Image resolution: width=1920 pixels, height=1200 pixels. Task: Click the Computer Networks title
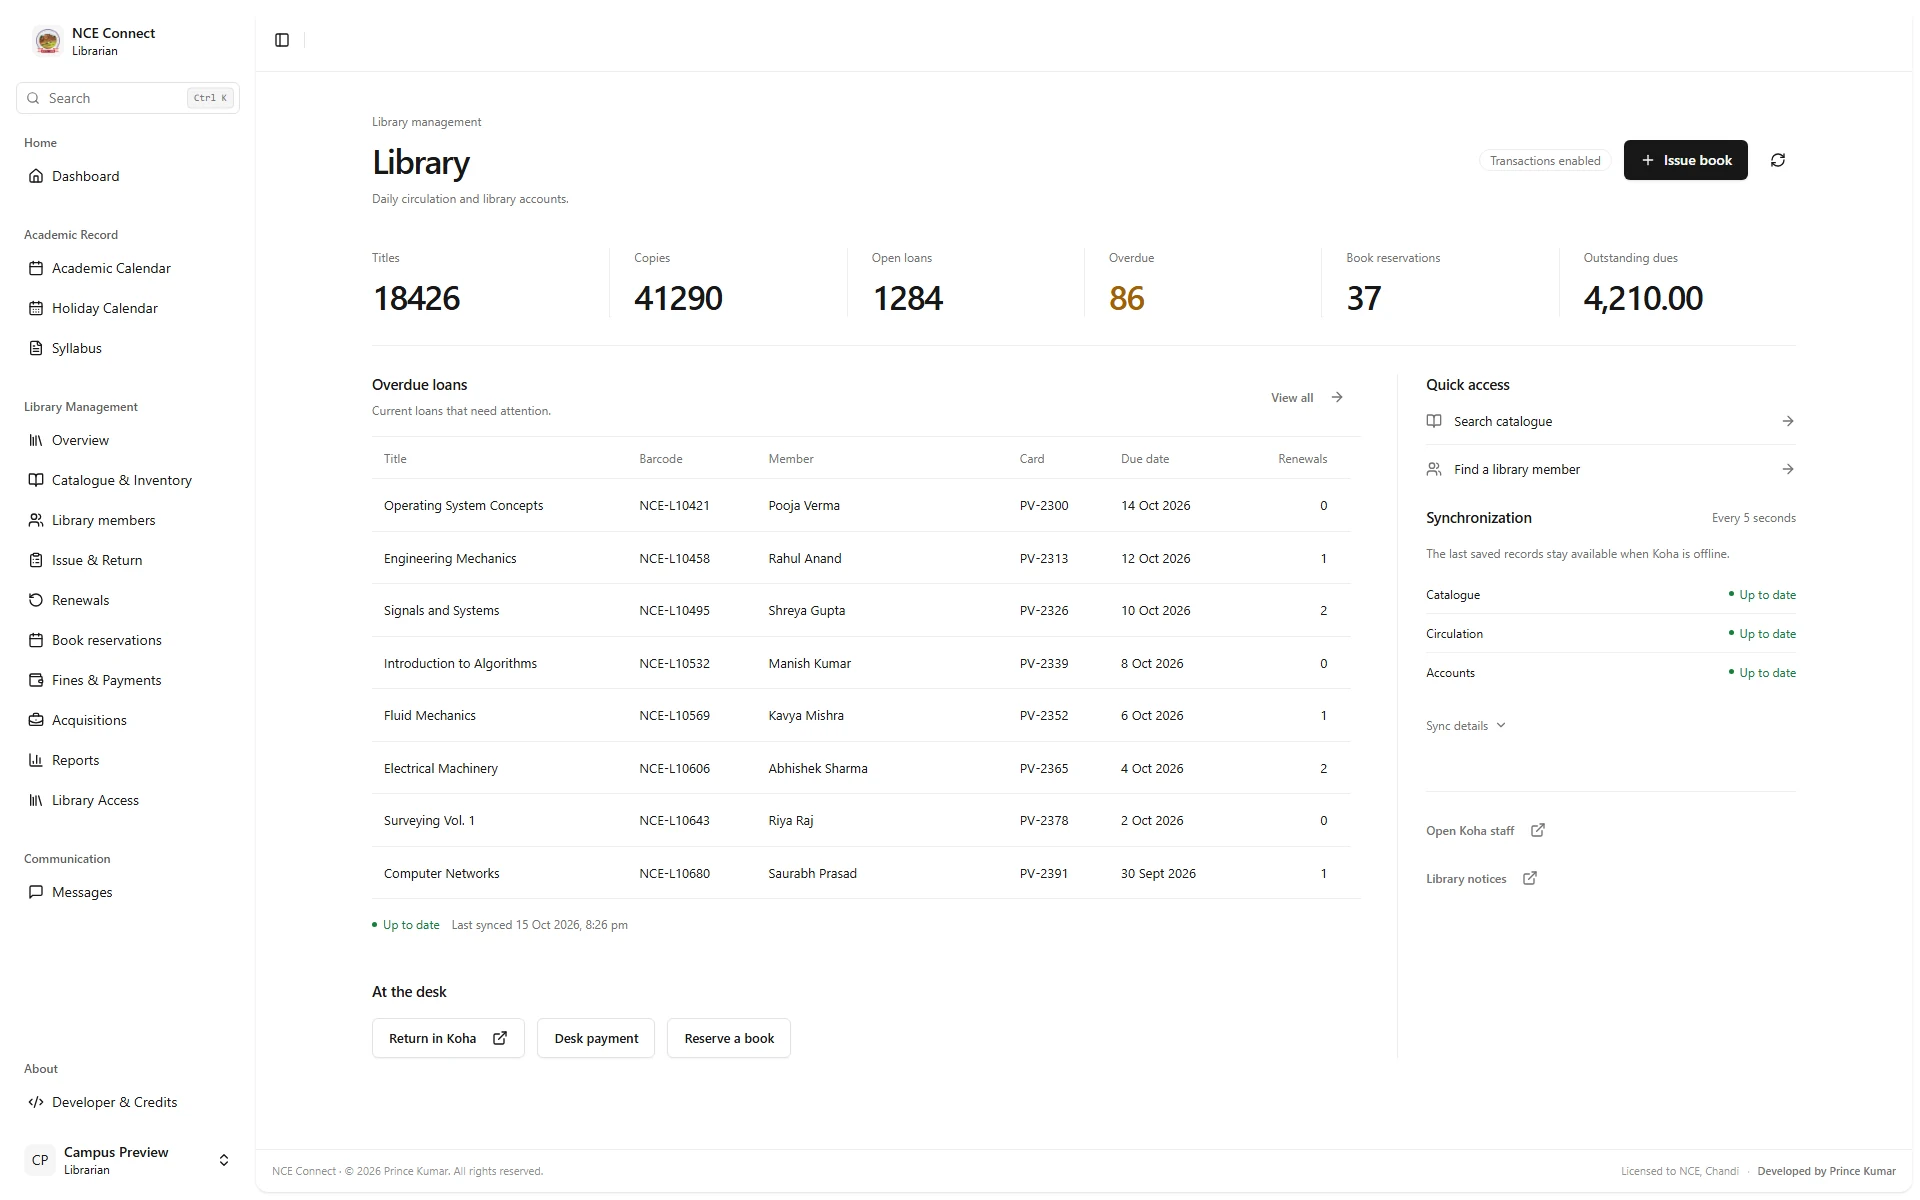(442, 873)
